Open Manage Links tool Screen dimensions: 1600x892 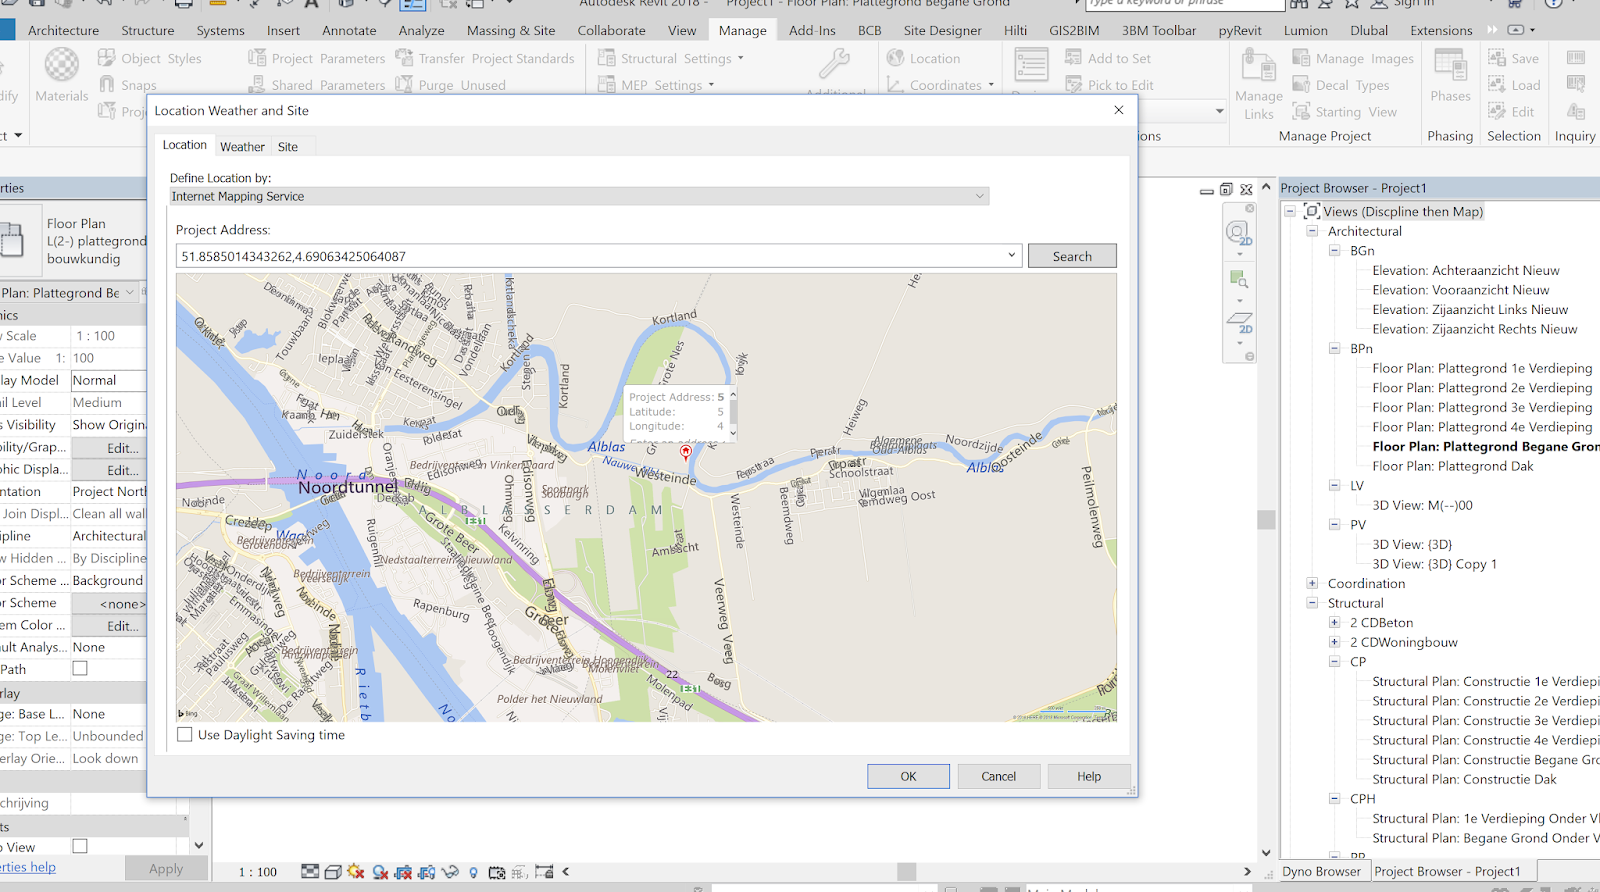pos(1258,85)
